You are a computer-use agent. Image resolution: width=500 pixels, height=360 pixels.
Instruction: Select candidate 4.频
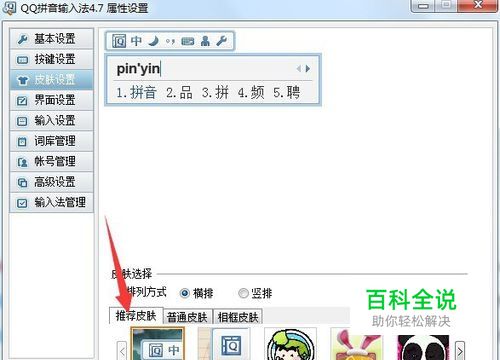251,92
